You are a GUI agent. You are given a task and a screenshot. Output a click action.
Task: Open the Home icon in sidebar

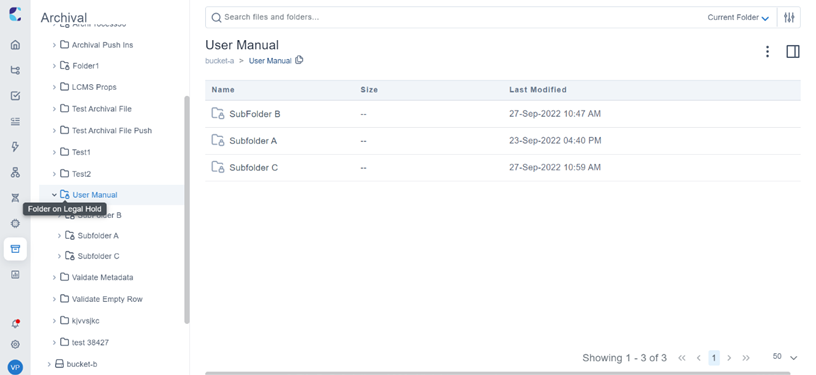pos(15,45)
